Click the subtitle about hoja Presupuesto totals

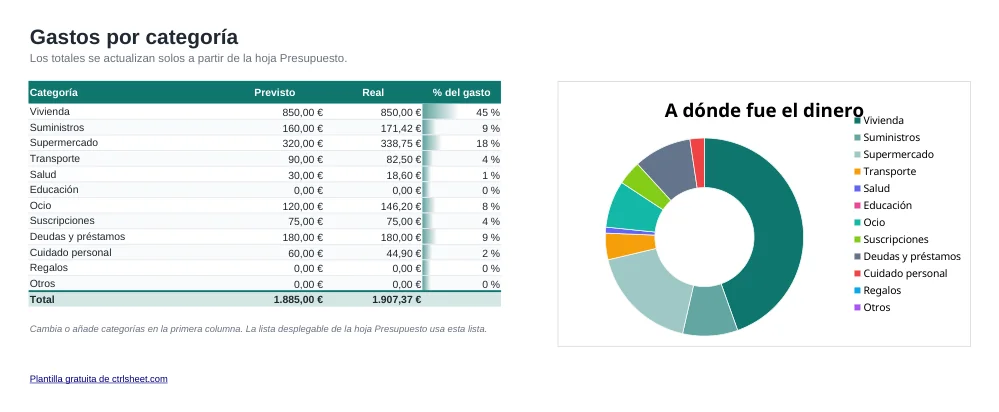coord(189,59)
